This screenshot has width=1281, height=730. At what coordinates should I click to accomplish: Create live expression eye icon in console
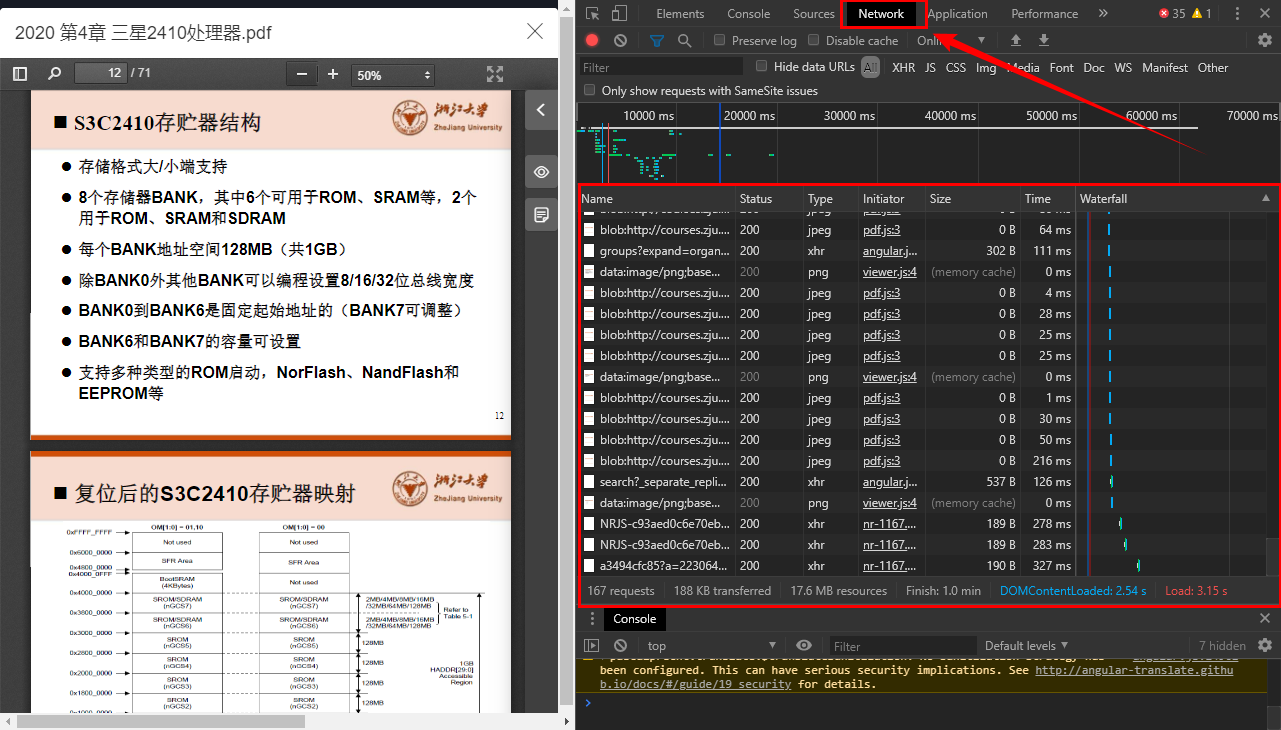click(804, 645)
